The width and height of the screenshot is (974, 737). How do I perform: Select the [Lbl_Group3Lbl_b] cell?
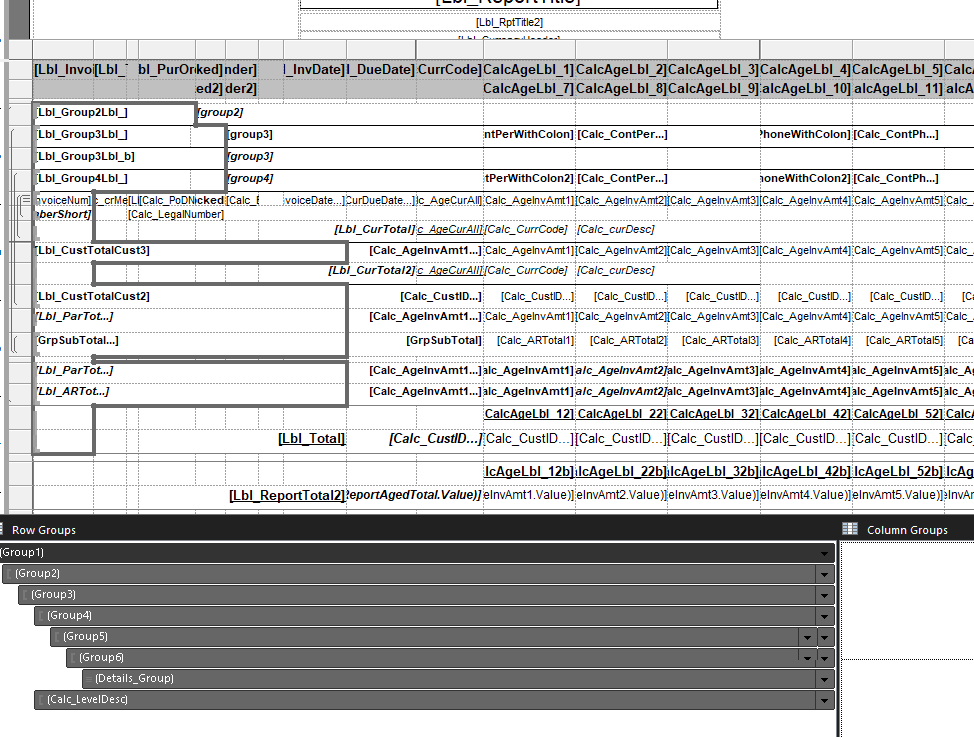pyautogui.click(x=129, y=157)
